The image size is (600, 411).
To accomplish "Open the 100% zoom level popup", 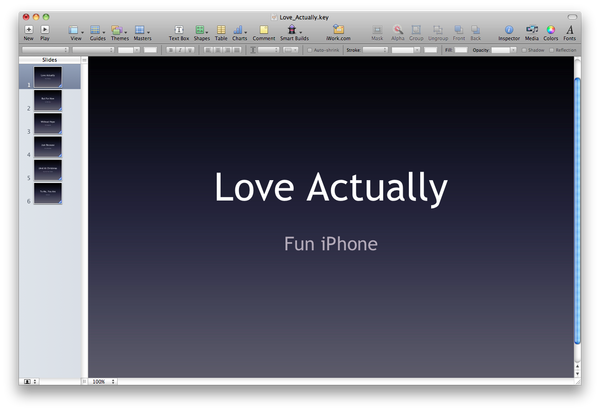I will [103, 382].
